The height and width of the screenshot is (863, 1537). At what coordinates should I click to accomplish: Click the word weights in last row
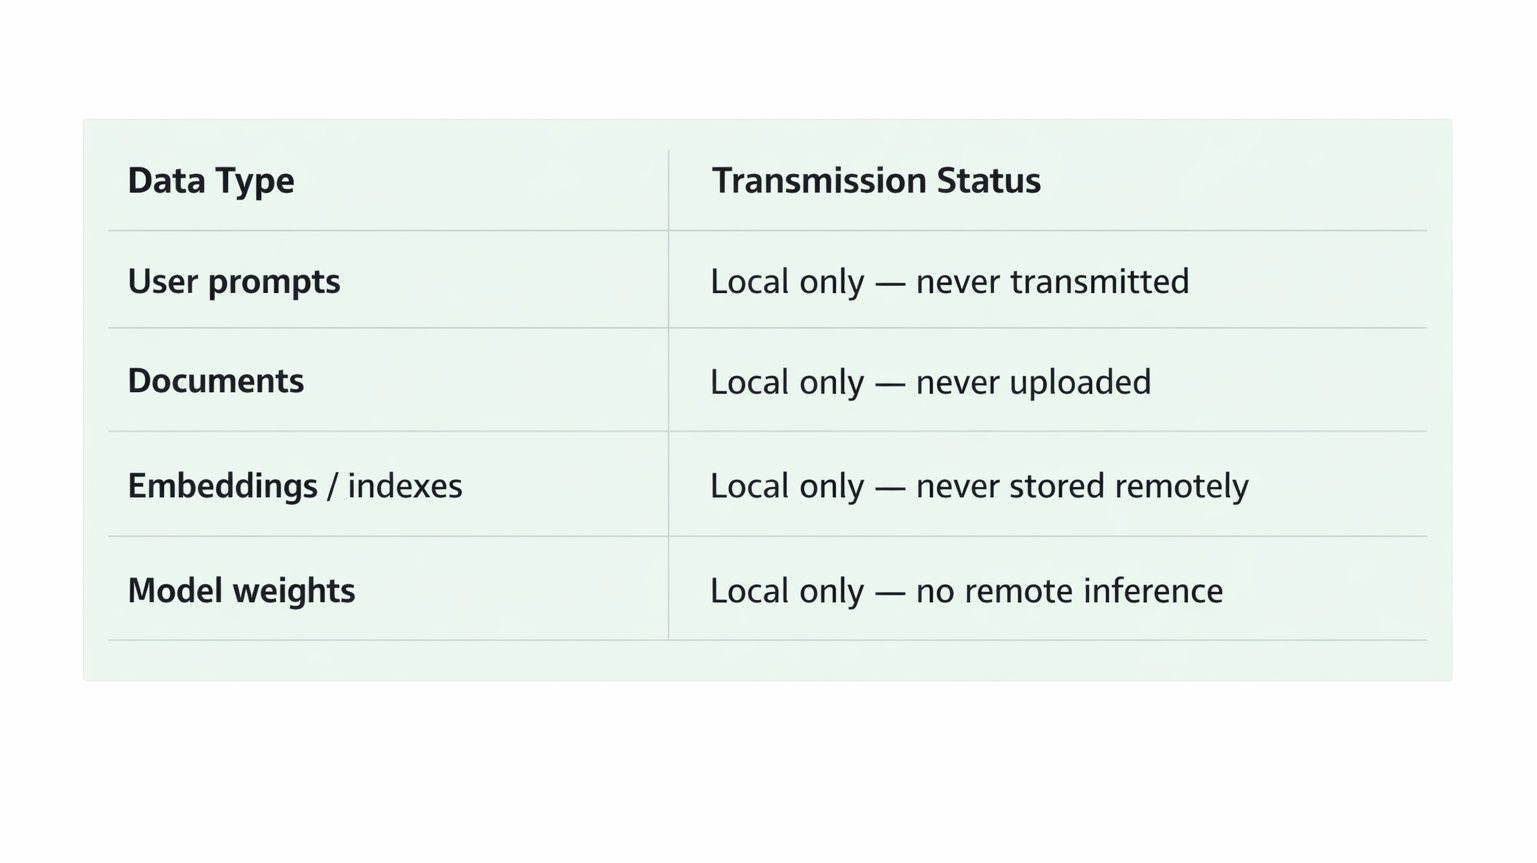coord(293,591)
